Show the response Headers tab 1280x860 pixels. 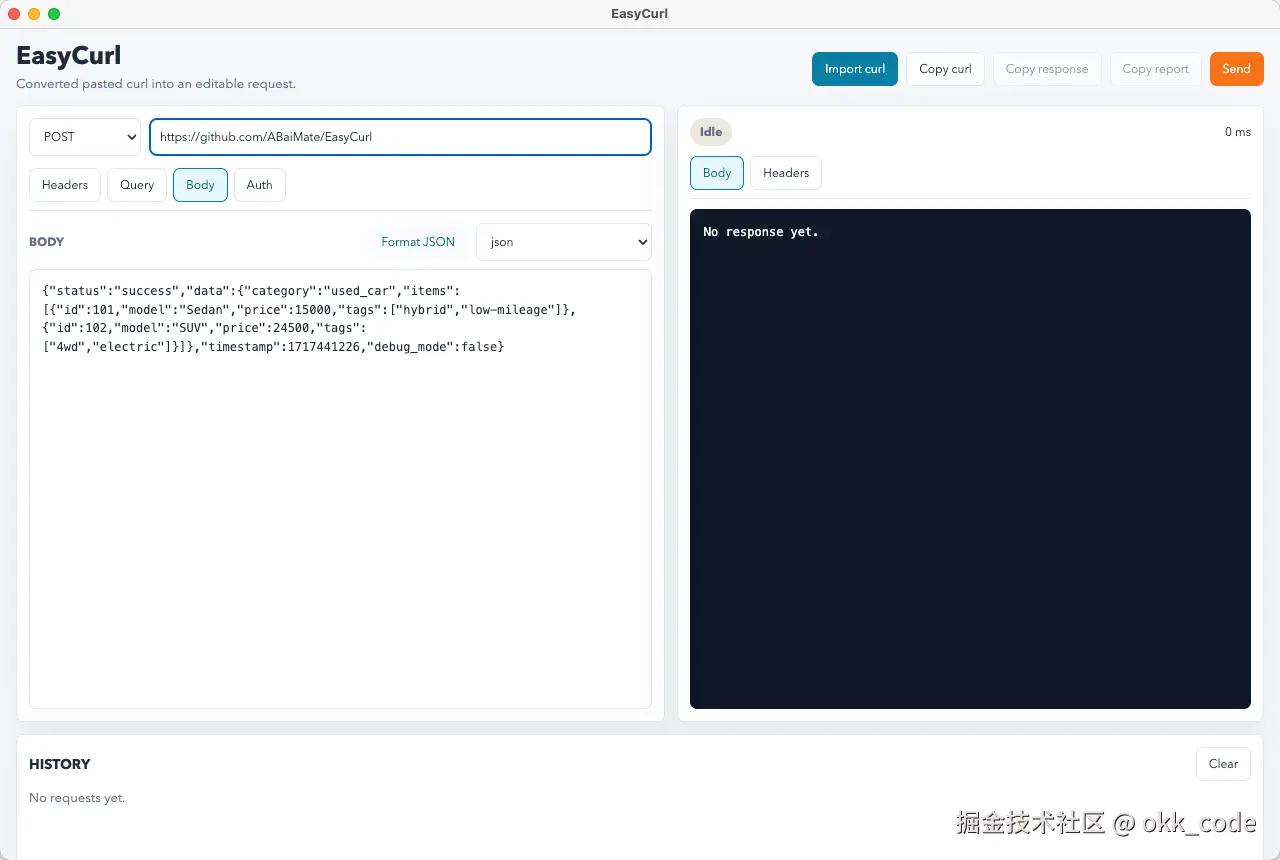point(786,173)
